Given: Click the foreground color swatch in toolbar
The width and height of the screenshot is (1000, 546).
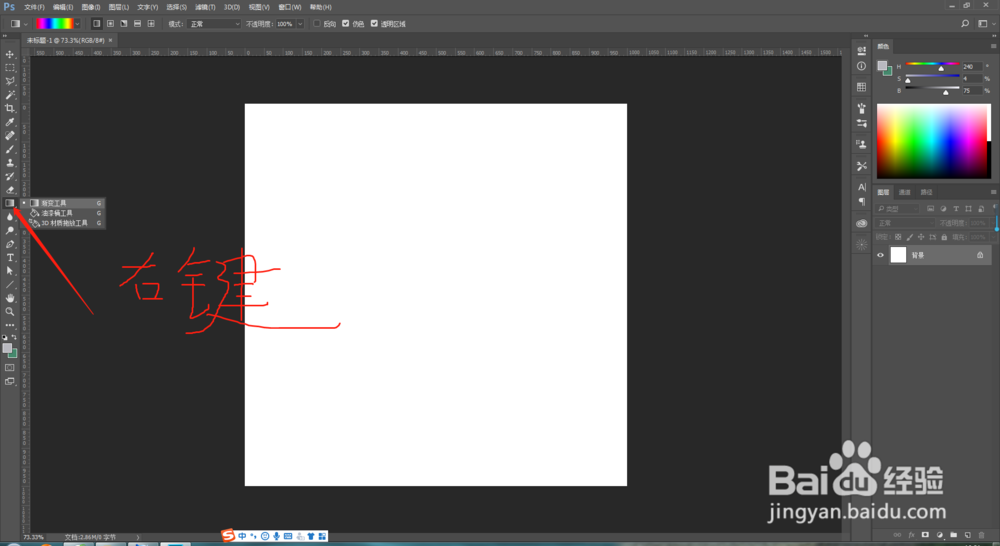Looking at the screenshot, I should point(7,348).
